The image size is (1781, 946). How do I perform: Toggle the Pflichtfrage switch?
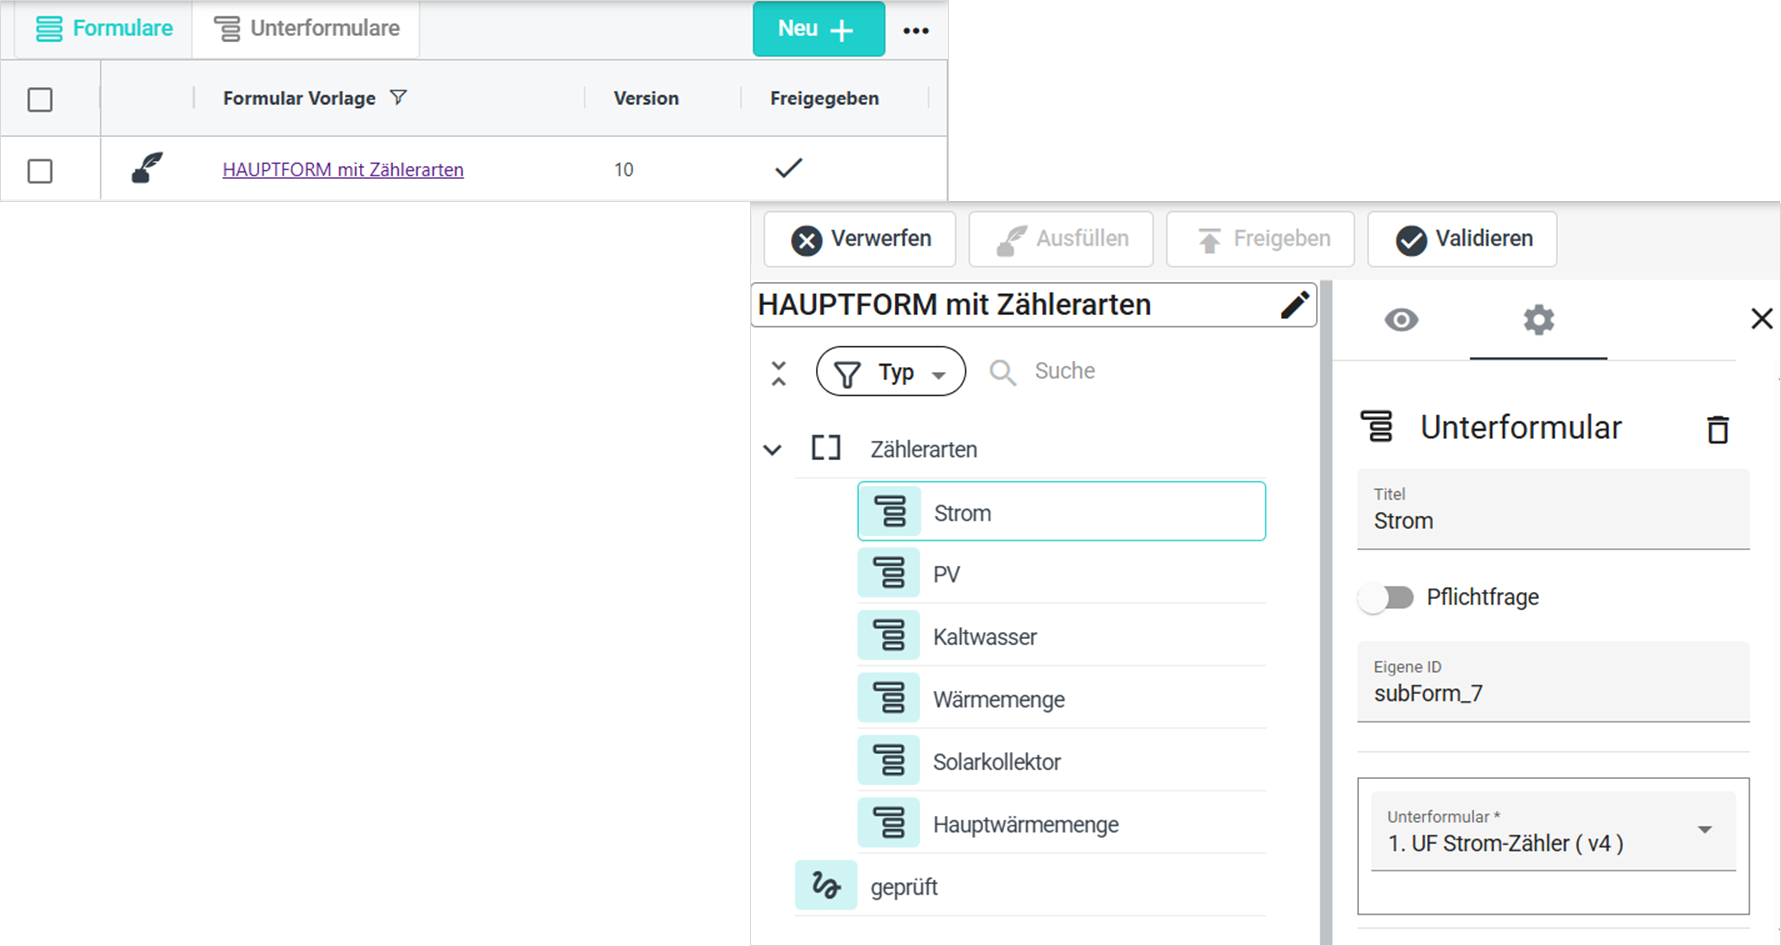point(1386,598)
